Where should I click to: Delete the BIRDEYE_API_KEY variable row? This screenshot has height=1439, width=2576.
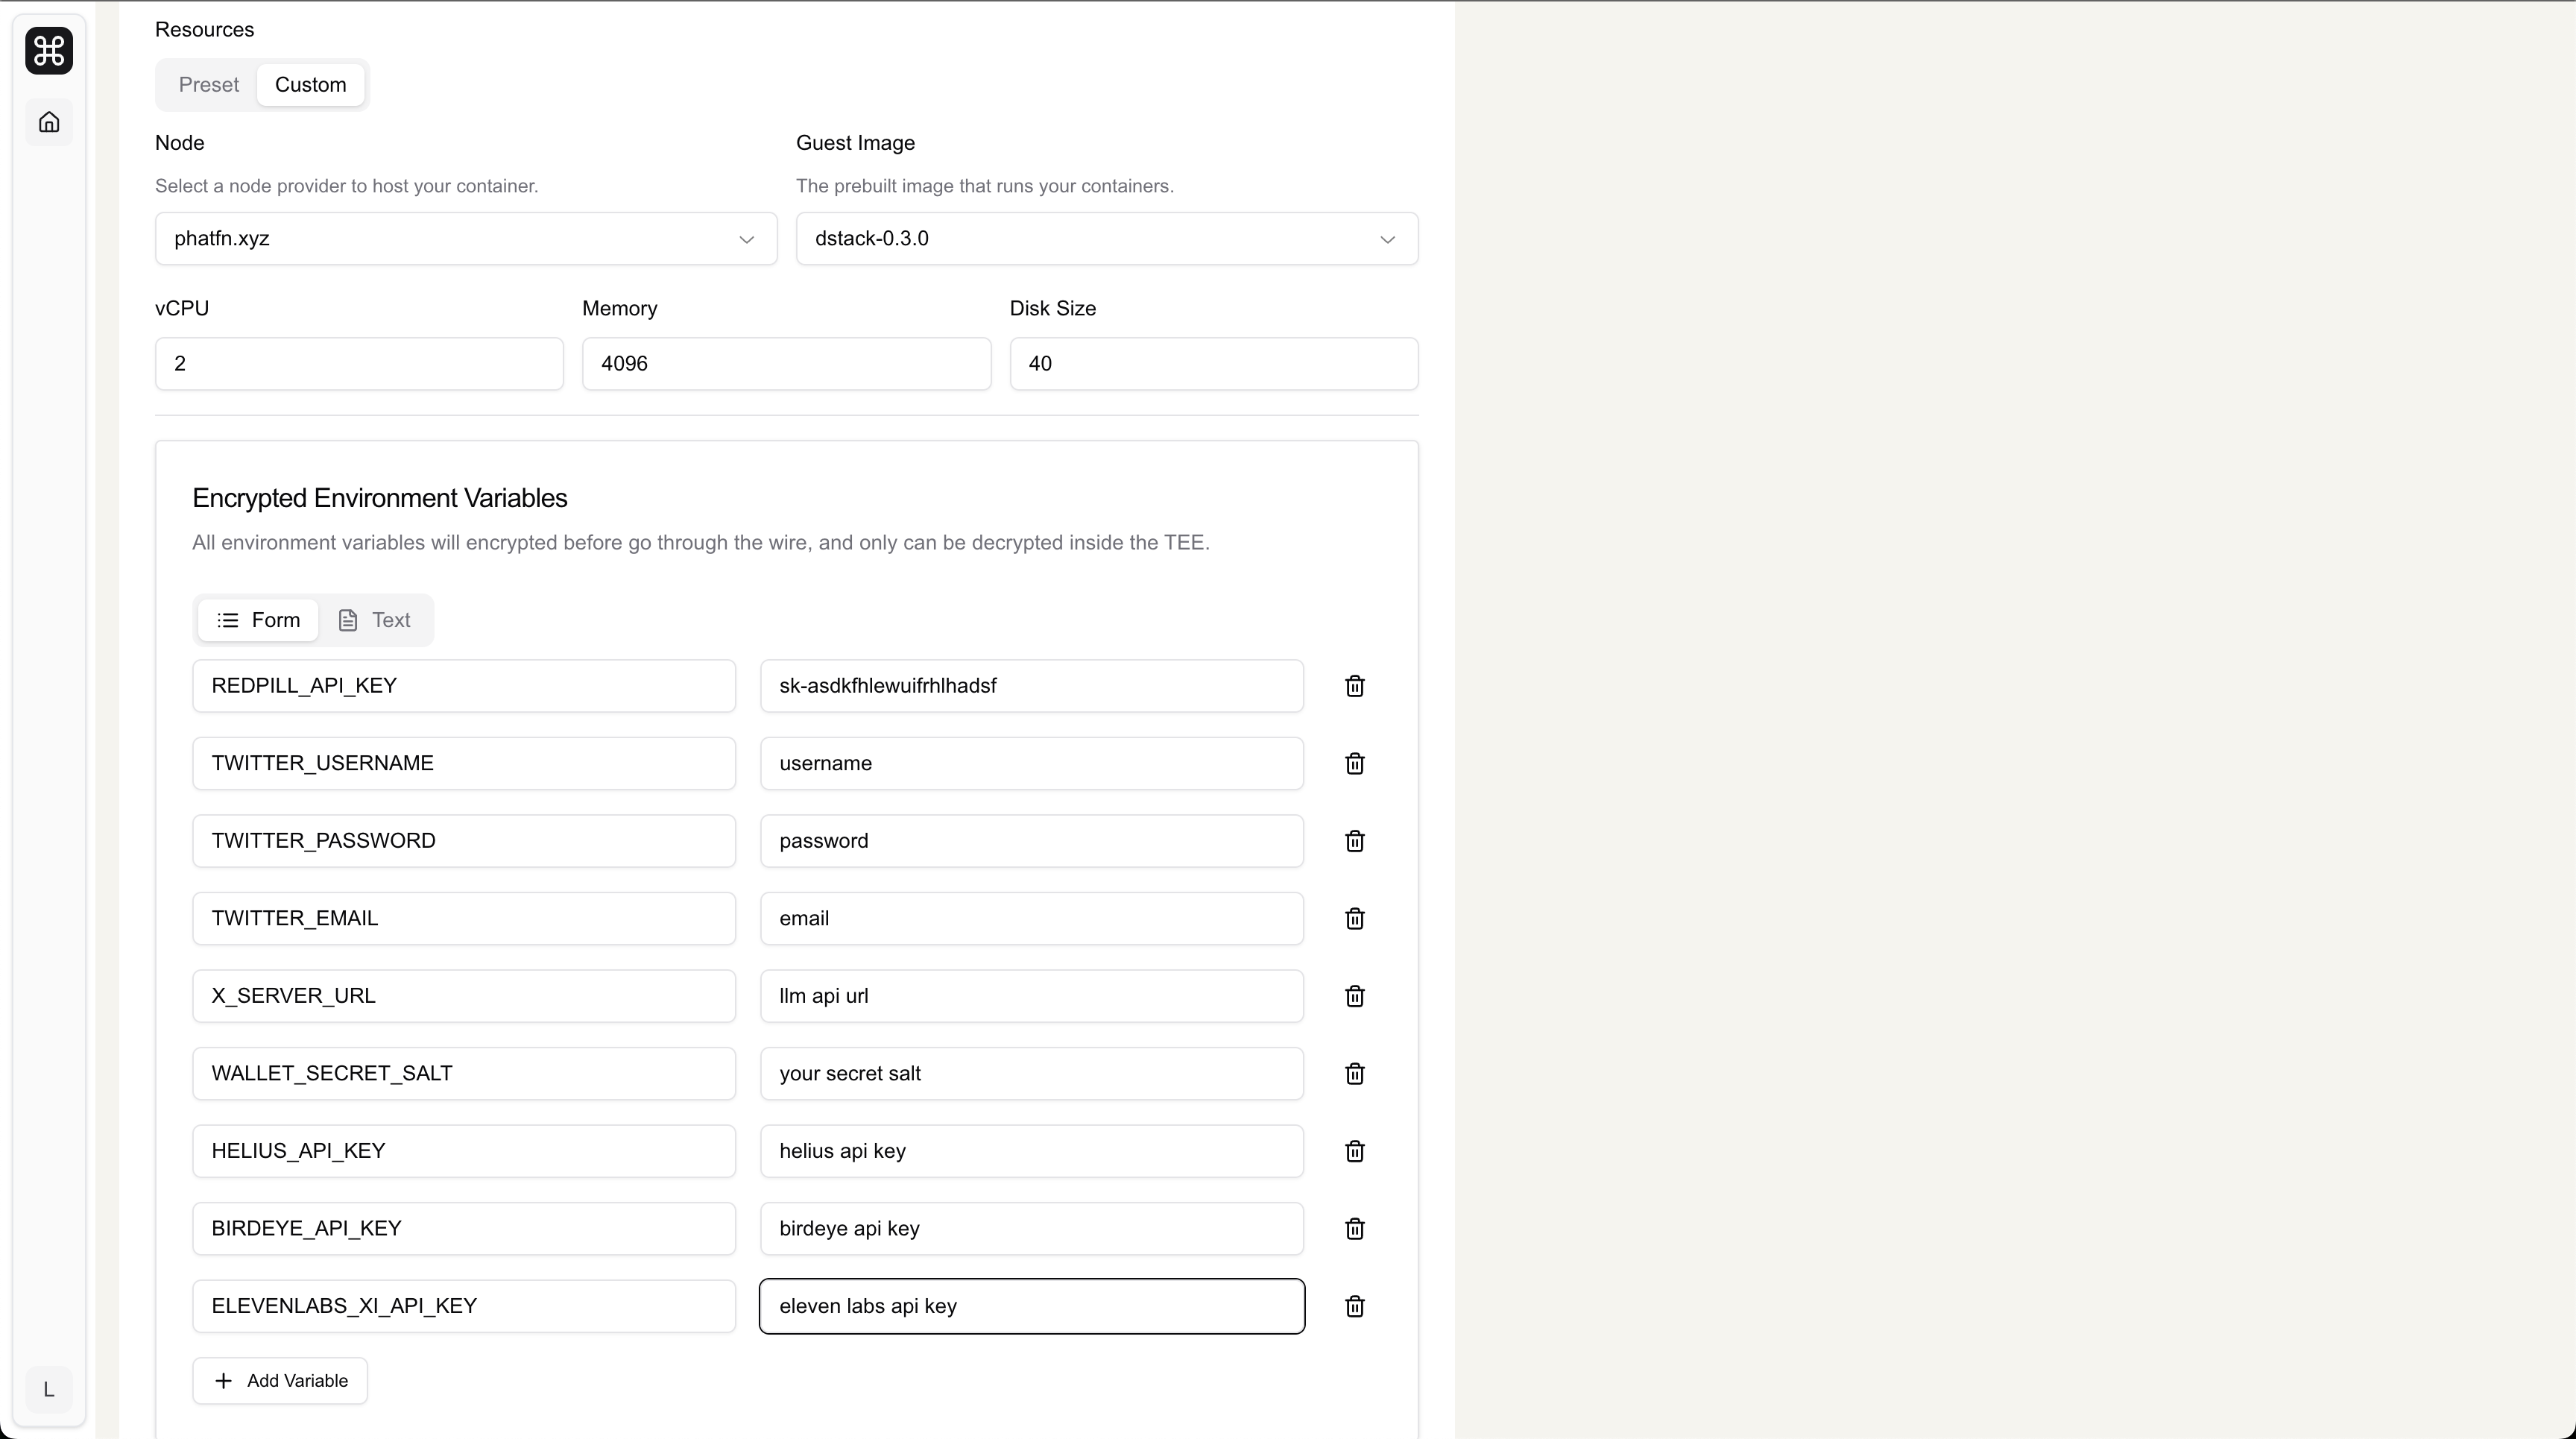pos(1354,1229)
